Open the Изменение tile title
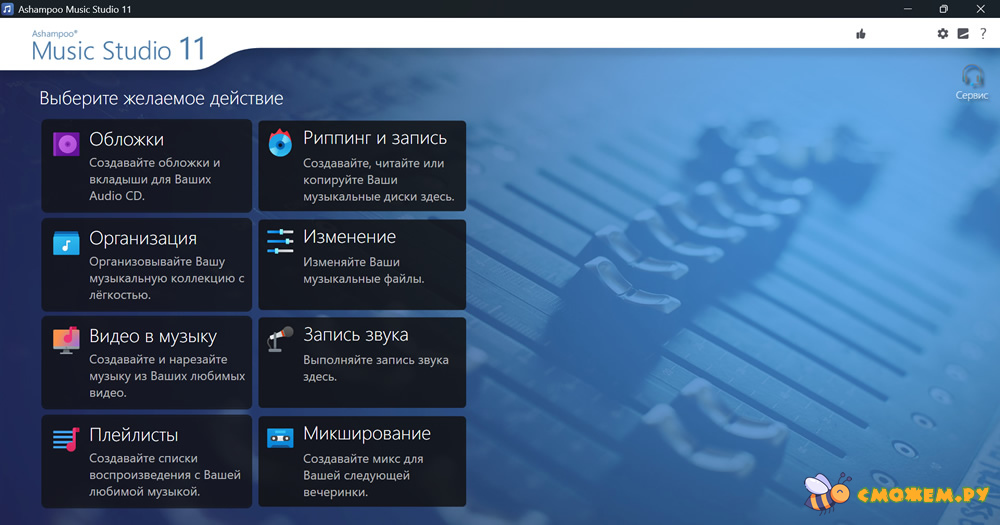This screenshot has height=525, width=1000. tap(349, 237)
